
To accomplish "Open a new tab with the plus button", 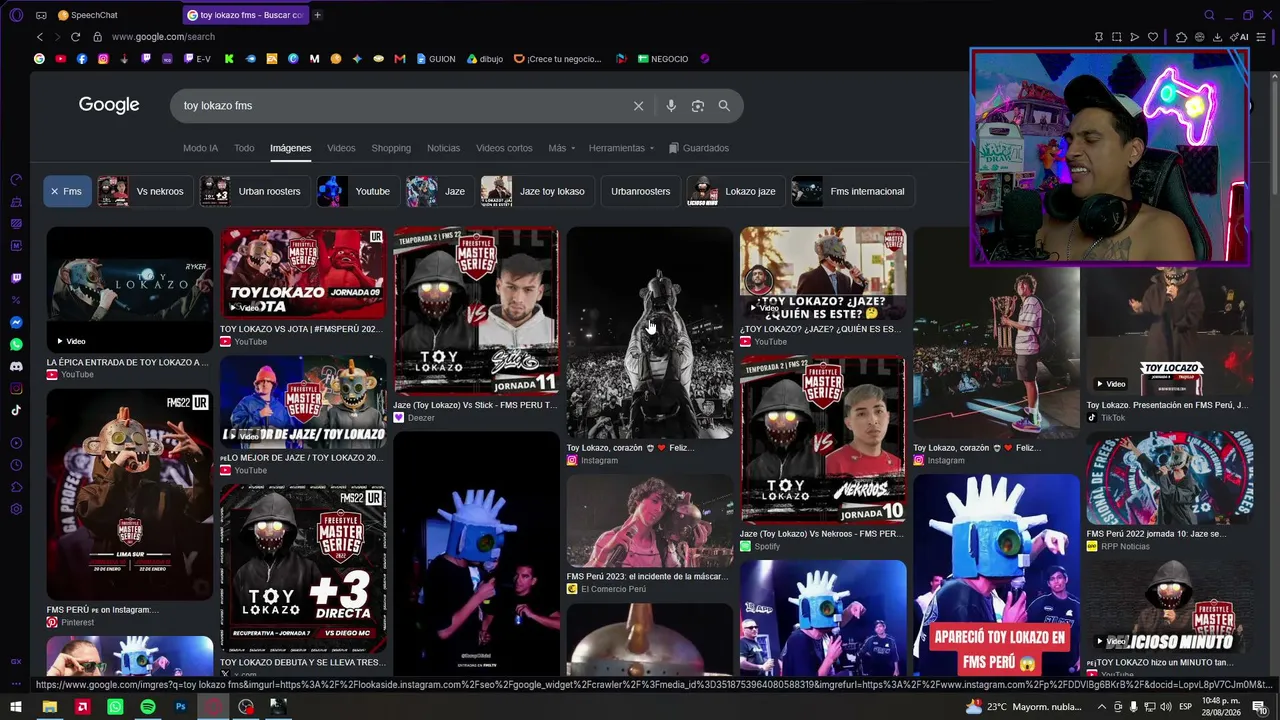I will (318, 15).
